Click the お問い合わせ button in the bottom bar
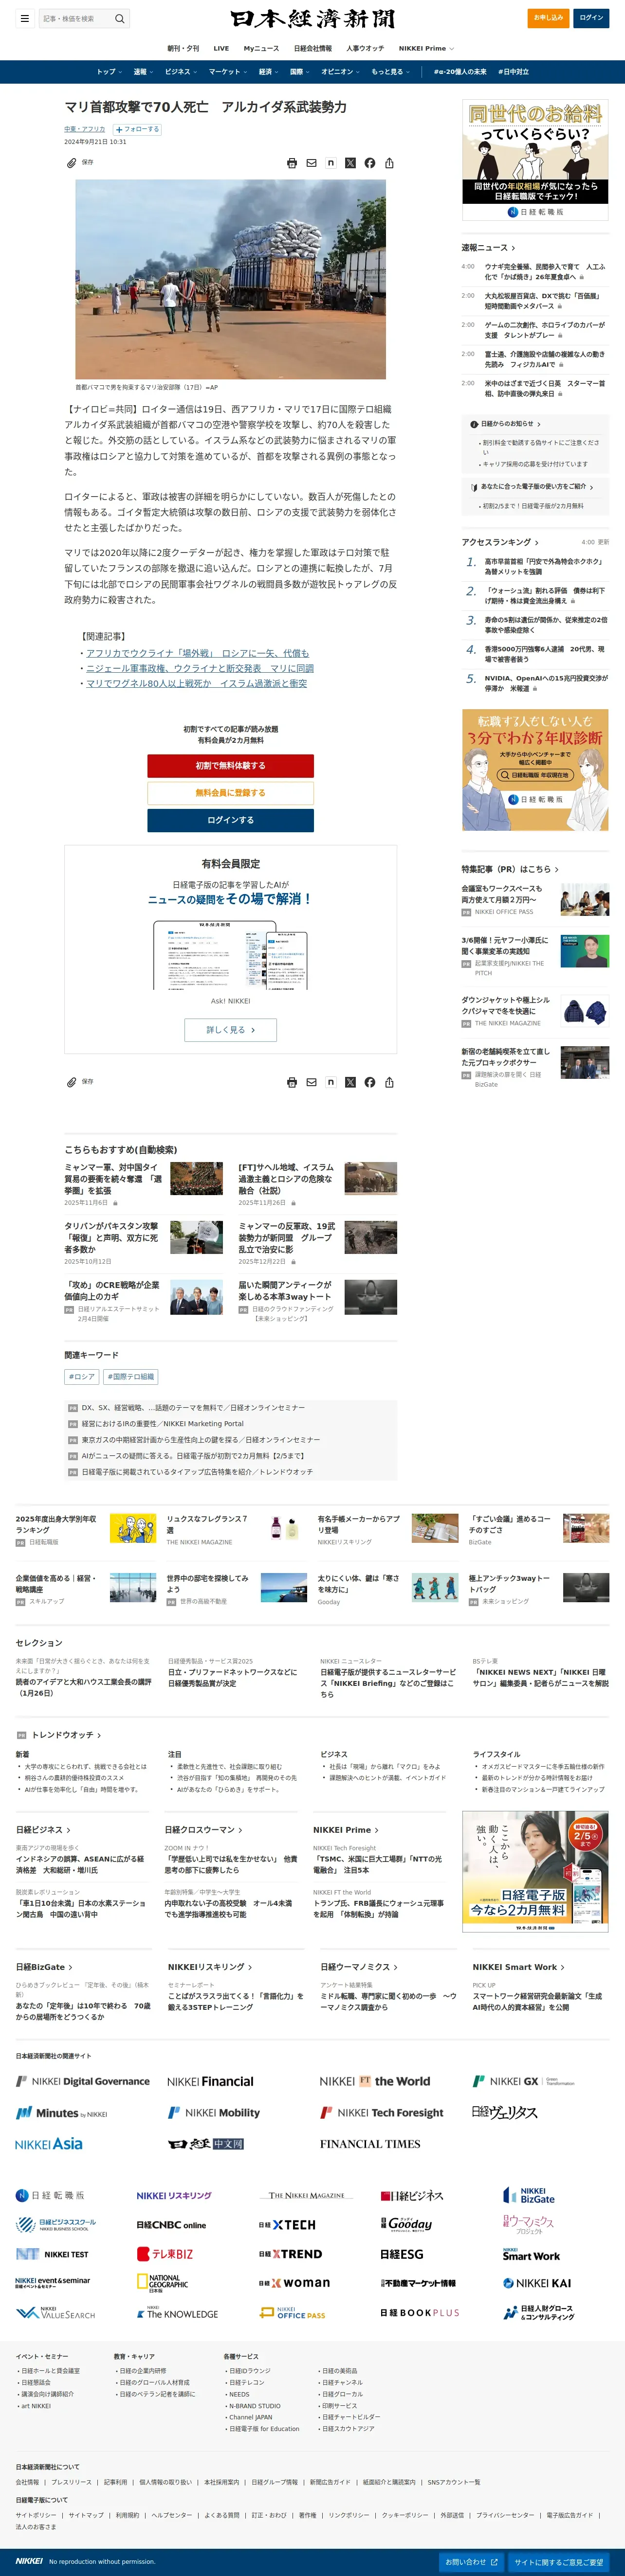Viewport: 625px width, 2576px height. (470, 2562)
